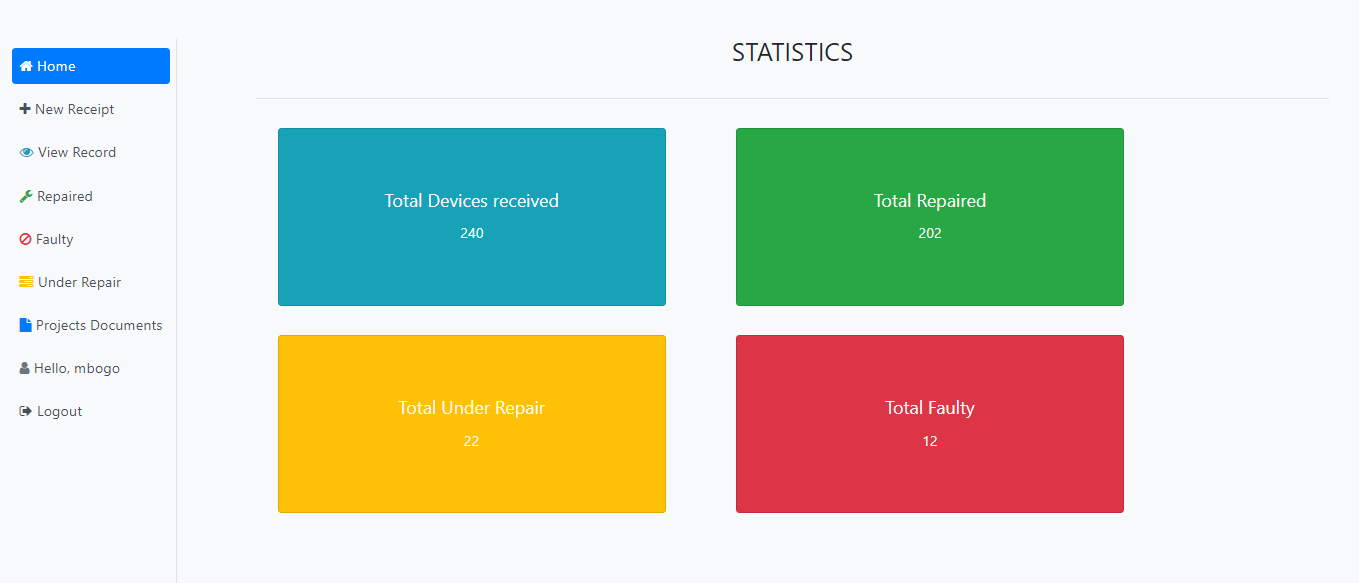The height and width of the screenshot is (583, 1359).
Task: Click the eye icon for View Record
Action: 26,153
